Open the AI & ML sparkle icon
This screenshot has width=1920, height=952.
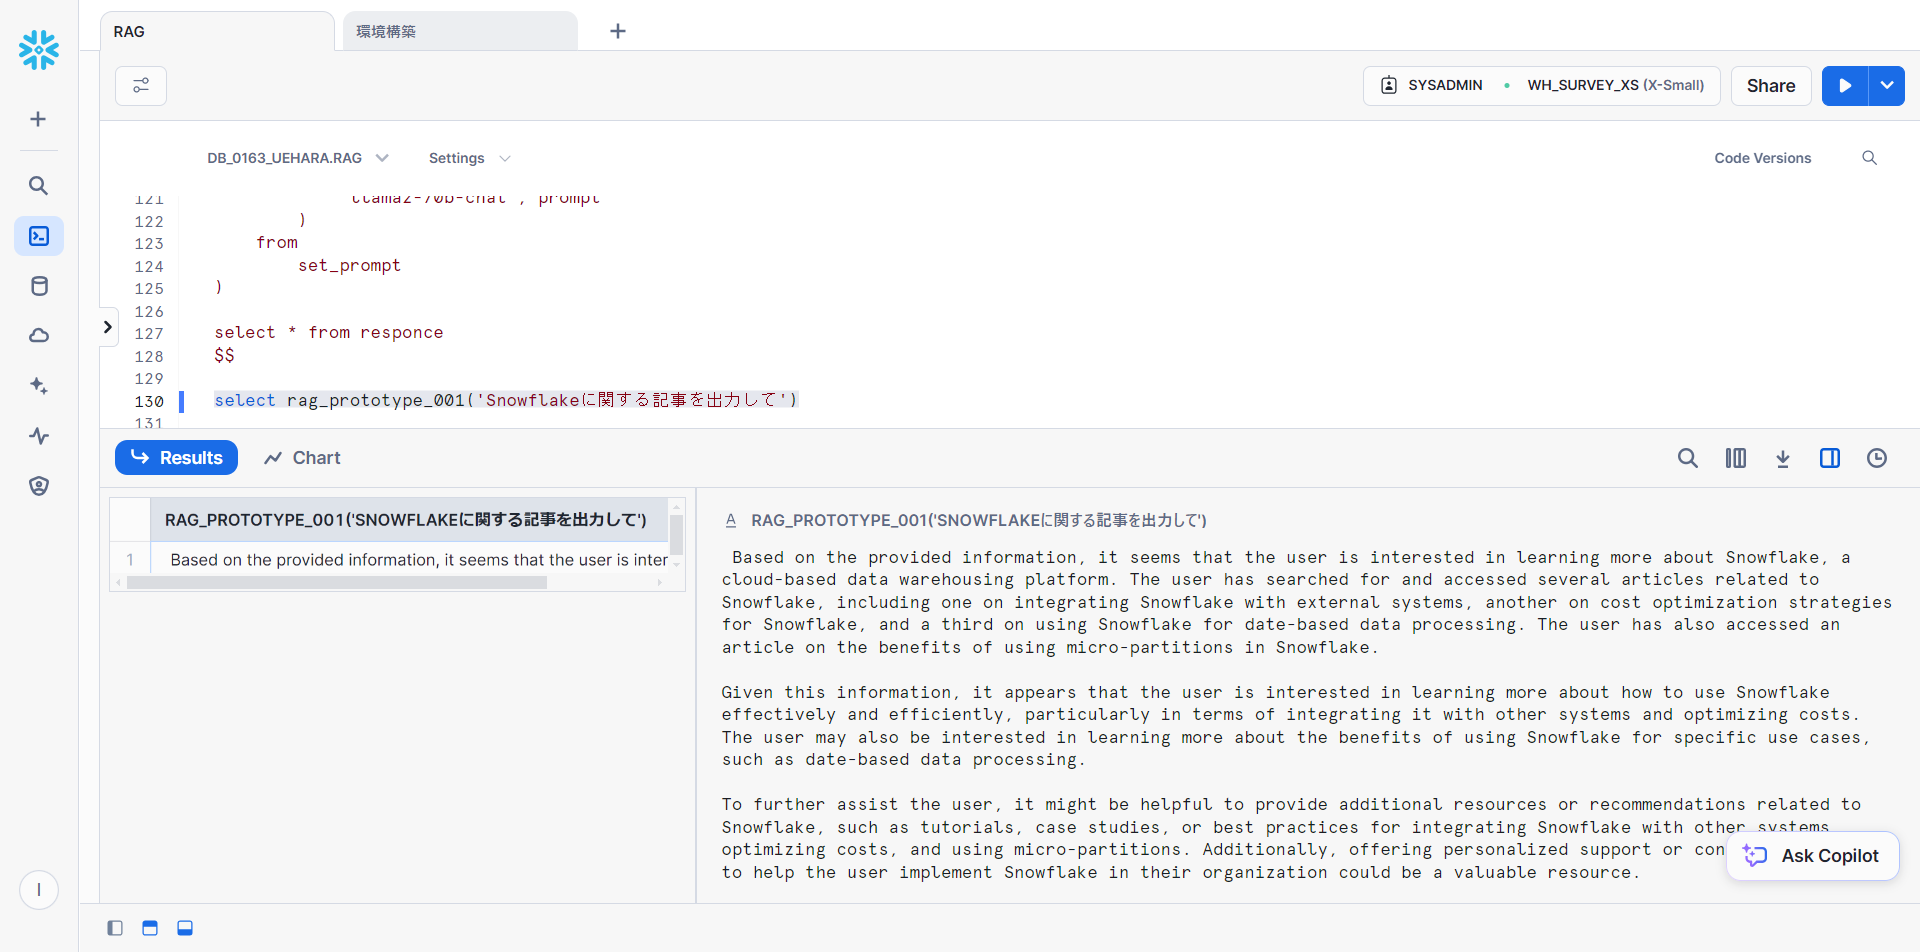tap(39, 386)
